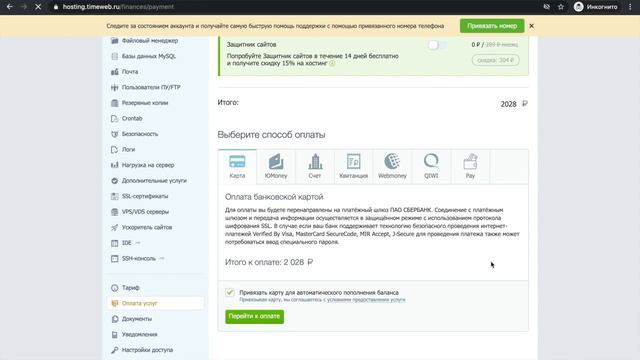640x360 pixels.
Task: Open Оплата услуг in the sidebar
Action: coord(155,303)
